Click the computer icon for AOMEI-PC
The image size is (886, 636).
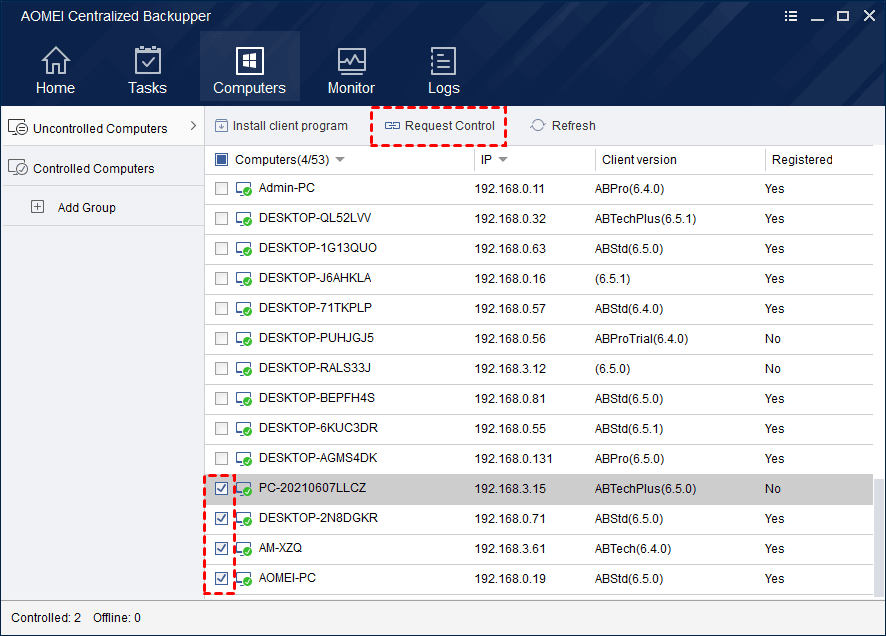[244, 578]
